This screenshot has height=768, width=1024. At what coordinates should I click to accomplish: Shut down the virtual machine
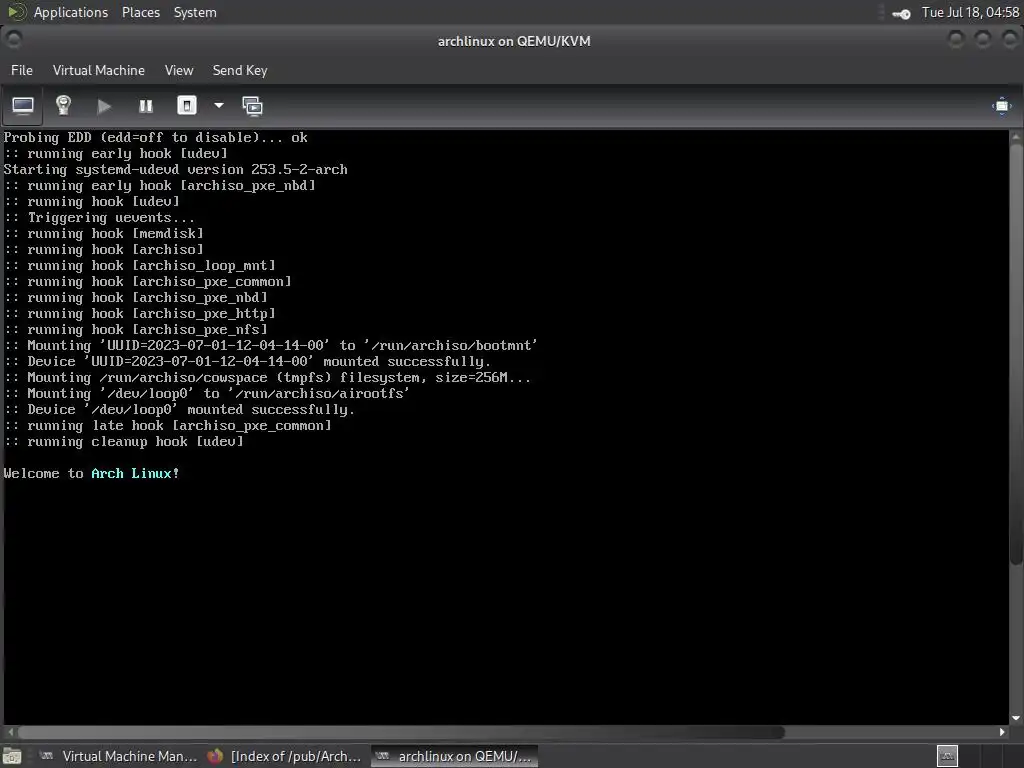click(x=187, y=106)
